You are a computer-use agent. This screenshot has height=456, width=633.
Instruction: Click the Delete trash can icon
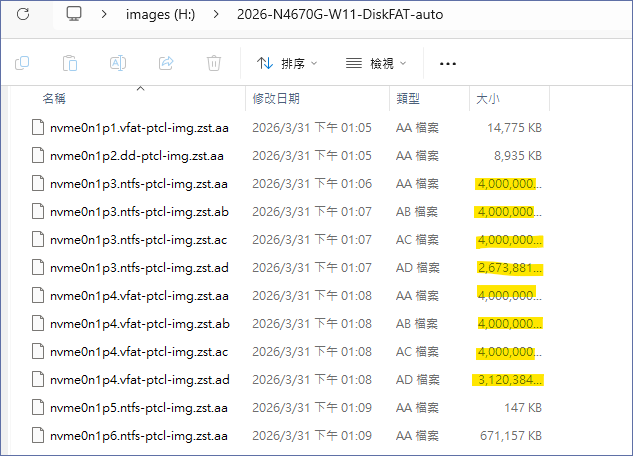tap(214, 63)
